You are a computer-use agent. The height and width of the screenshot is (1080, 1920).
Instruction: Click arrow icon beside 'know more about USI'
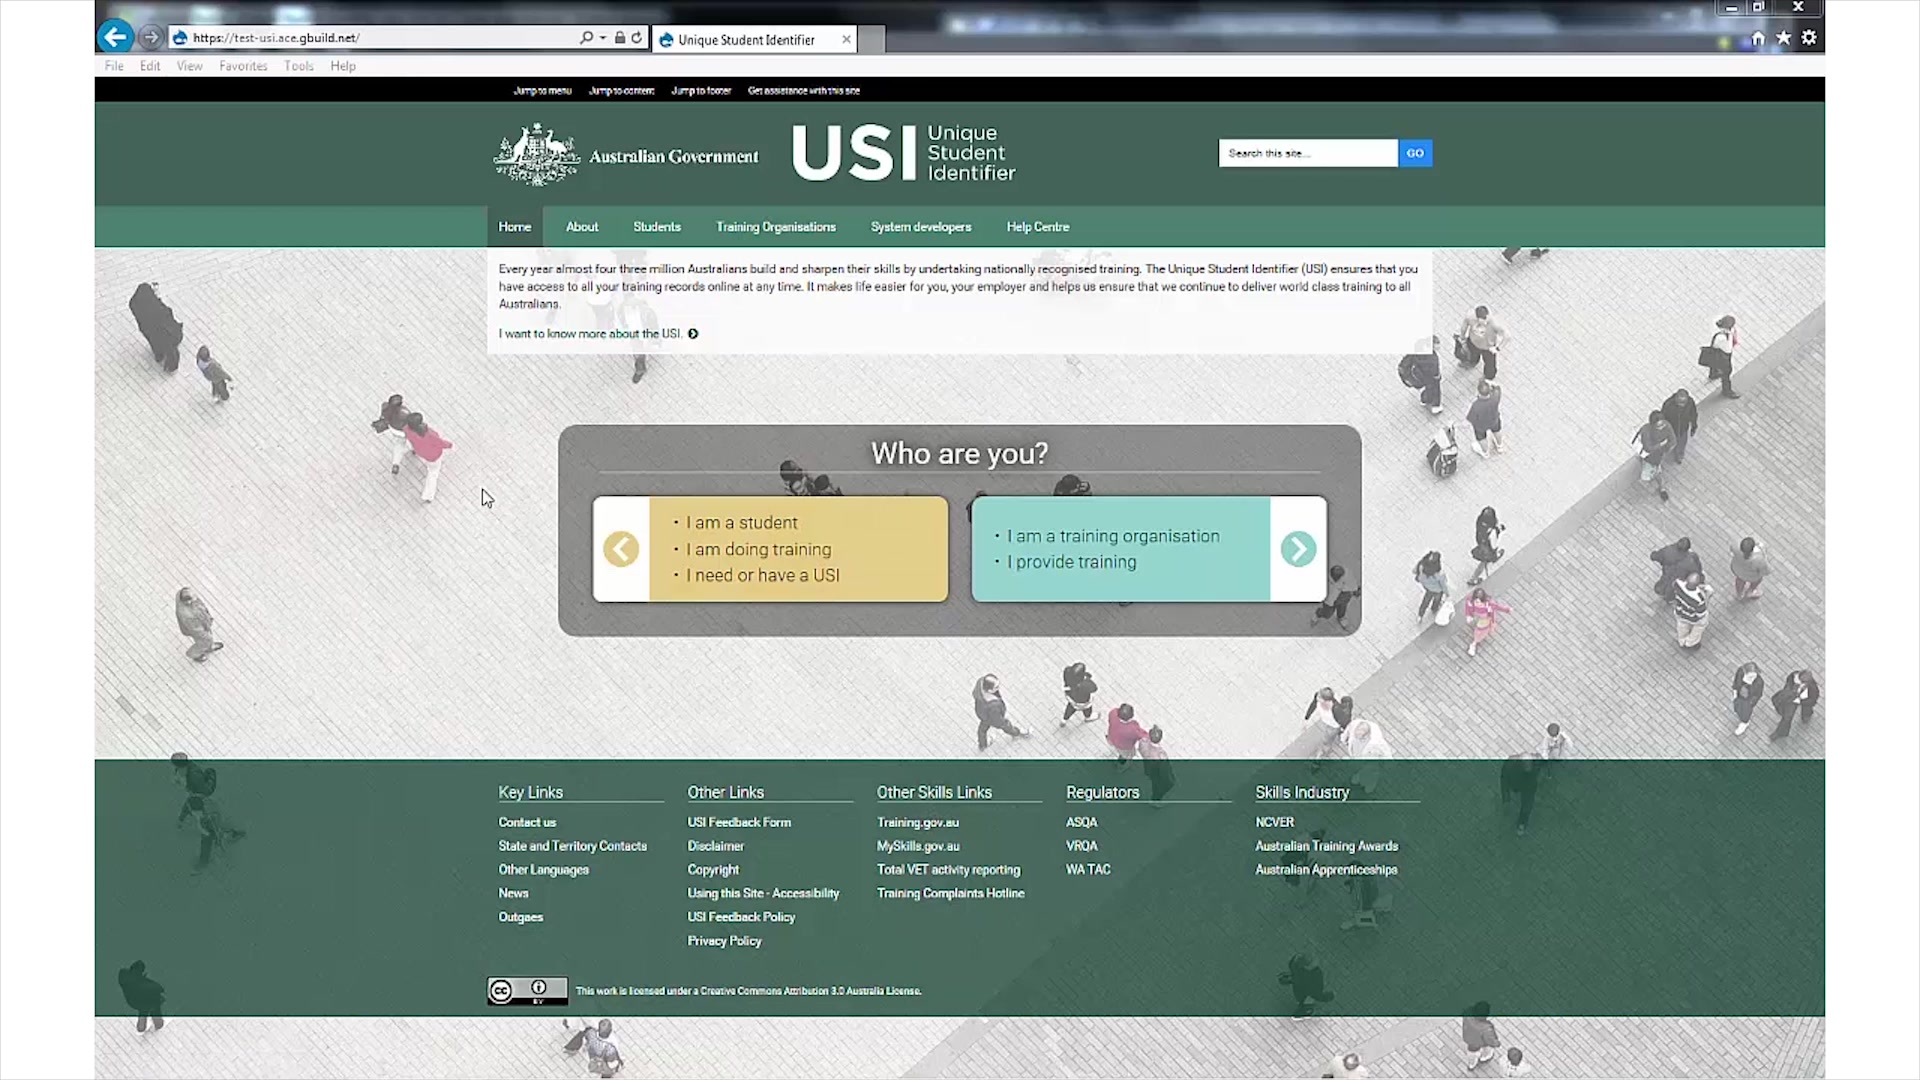(x=693, y=334)
